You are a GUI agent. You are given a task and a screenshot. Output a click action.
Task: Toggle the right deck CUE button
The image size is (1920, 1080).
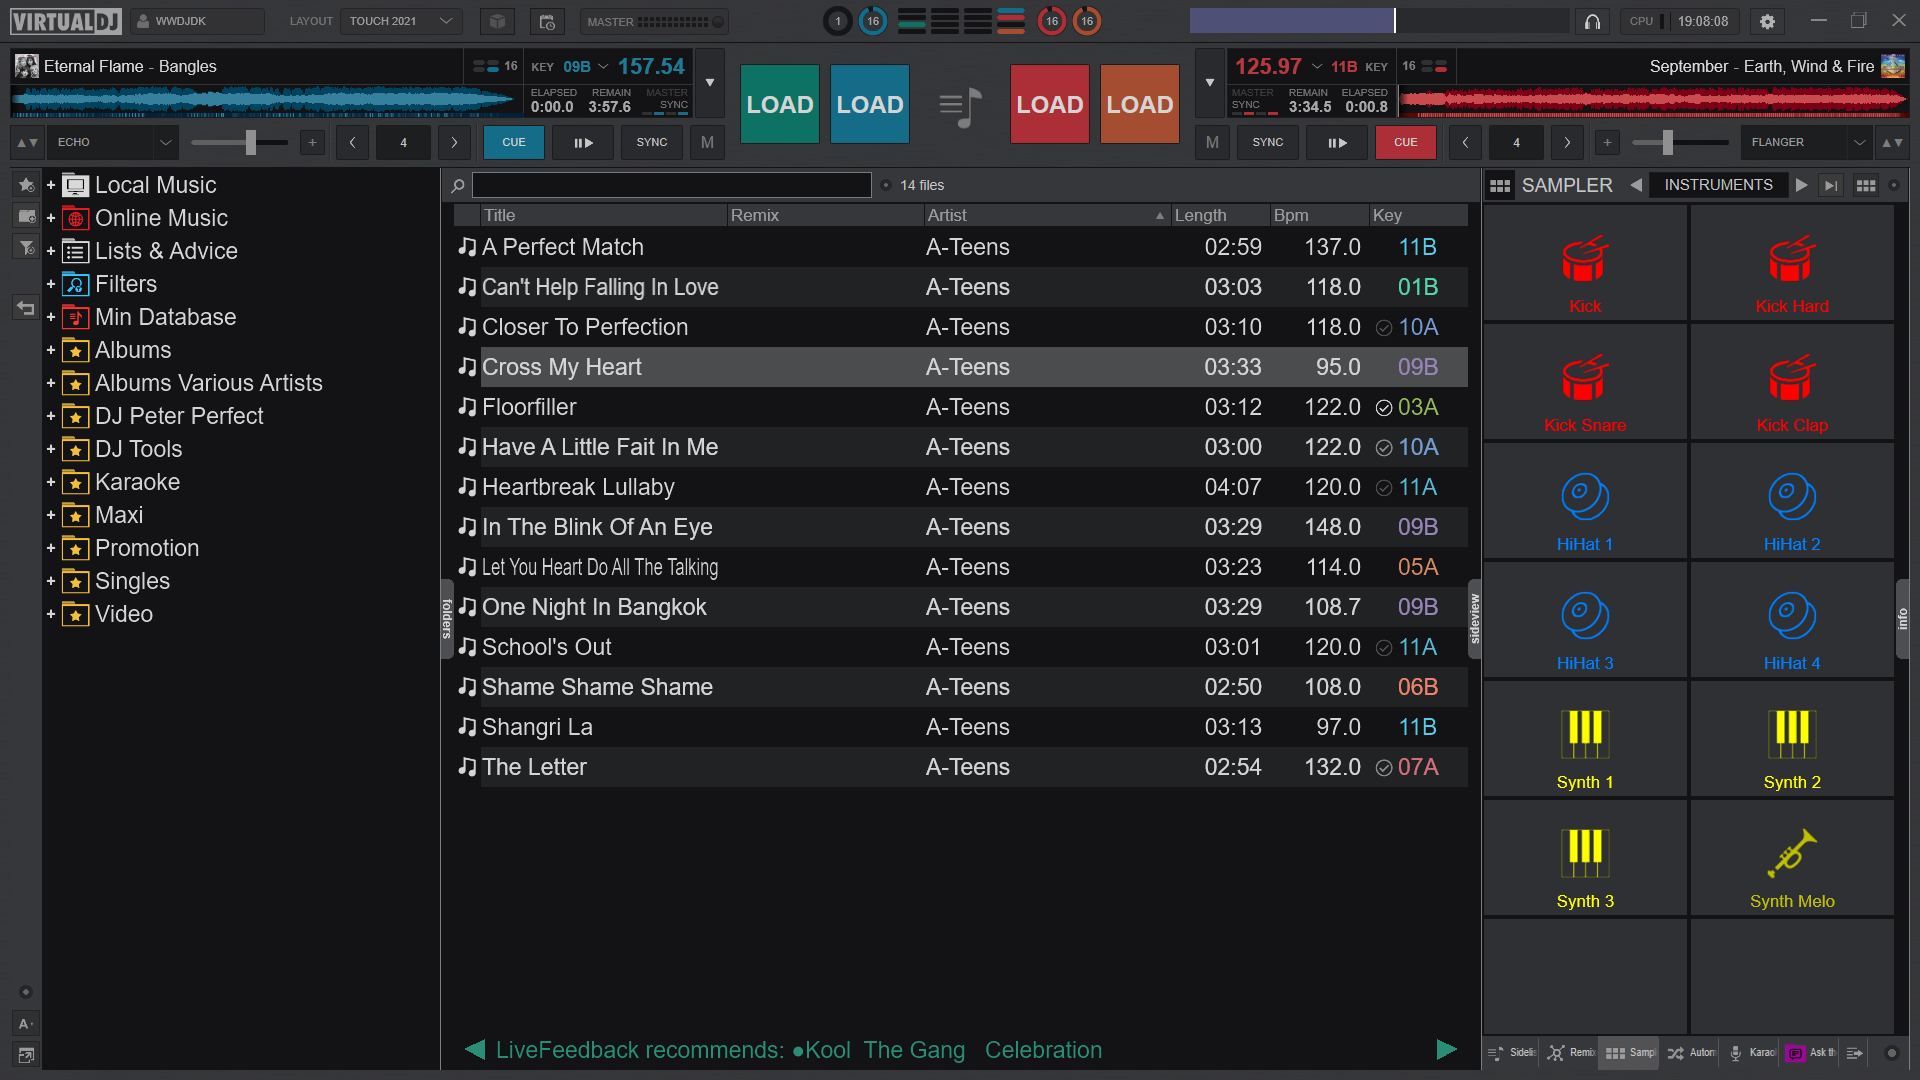[1406, 143]
